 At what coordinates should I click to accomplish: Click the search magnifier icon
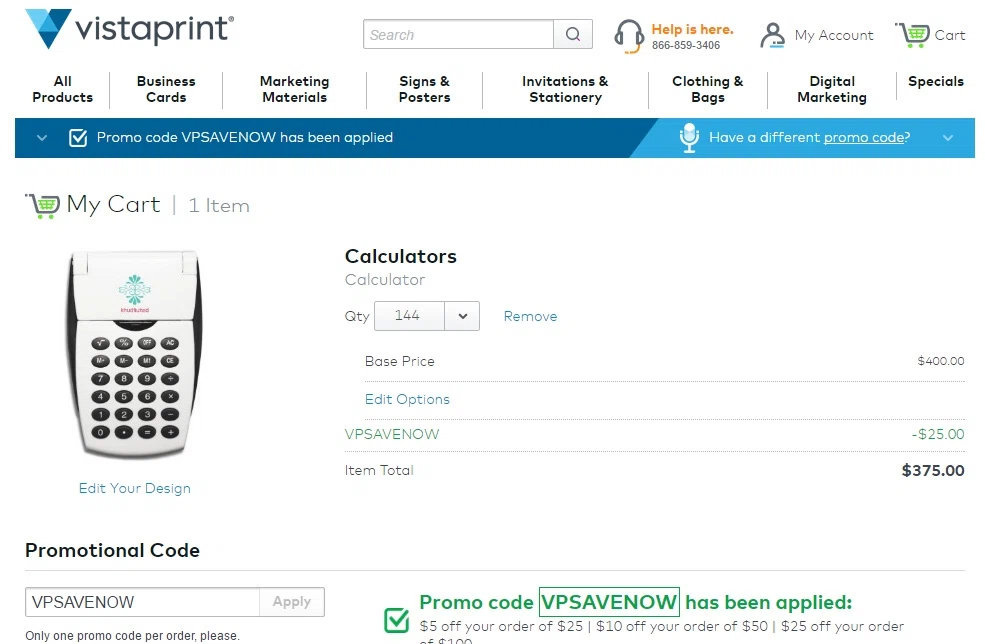[x=573, y=34]
